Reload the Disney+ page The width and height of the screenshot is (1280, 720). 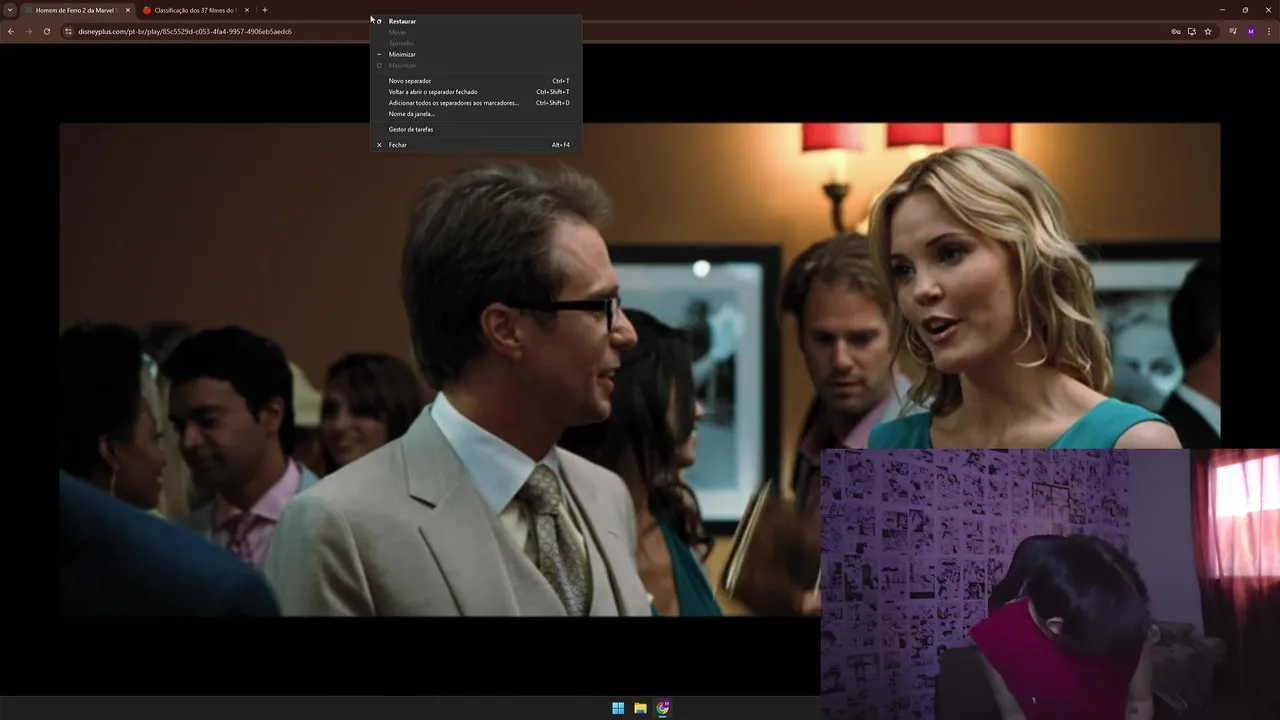(x=46, y=31)
